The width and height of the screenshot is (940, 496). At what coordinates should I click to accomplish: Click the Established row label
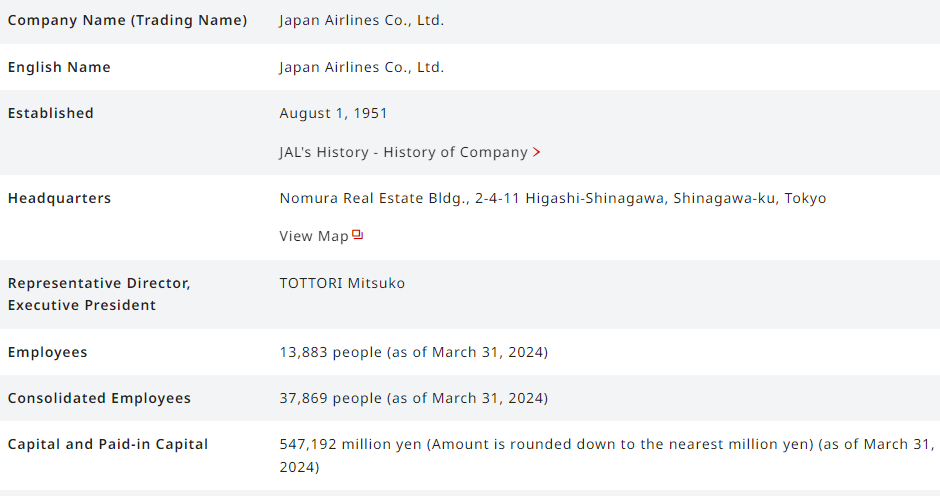pos(51,114)
